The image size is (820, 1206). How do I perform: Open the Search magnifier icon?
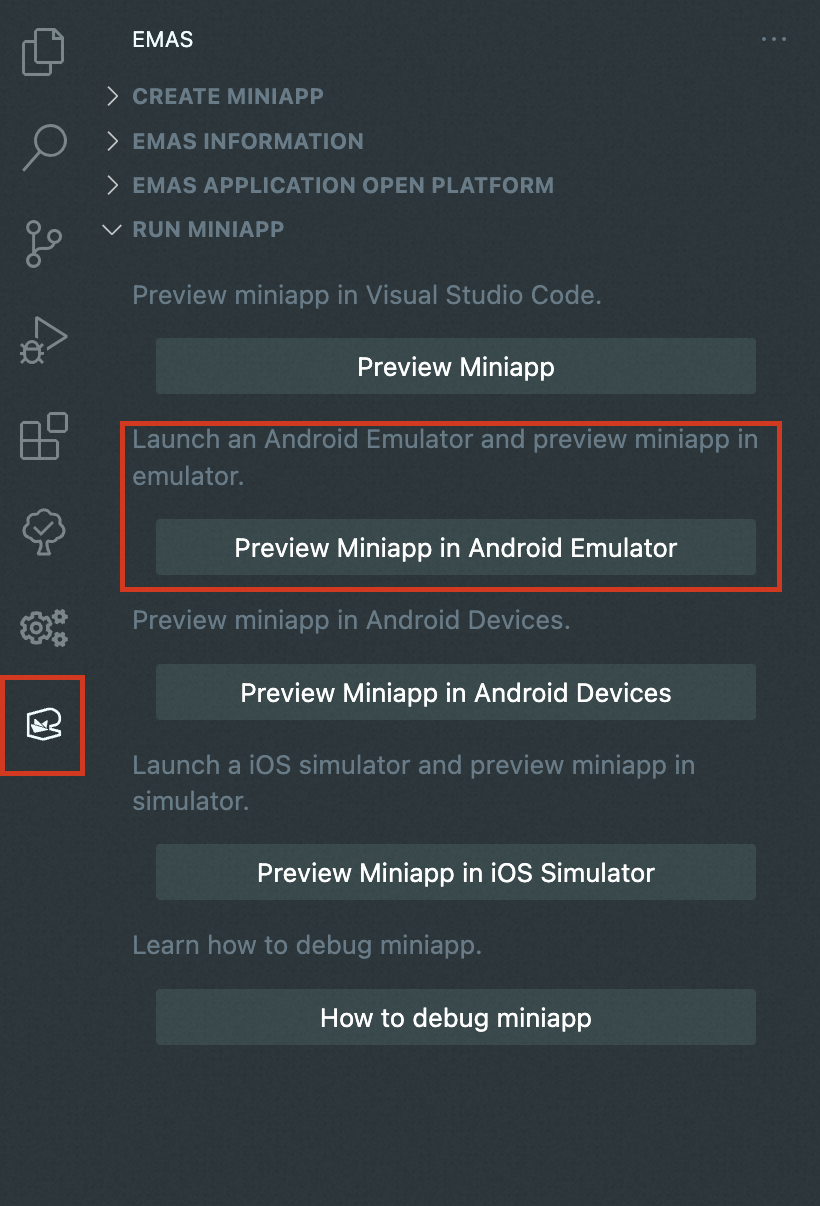click(x=44, y=147)
